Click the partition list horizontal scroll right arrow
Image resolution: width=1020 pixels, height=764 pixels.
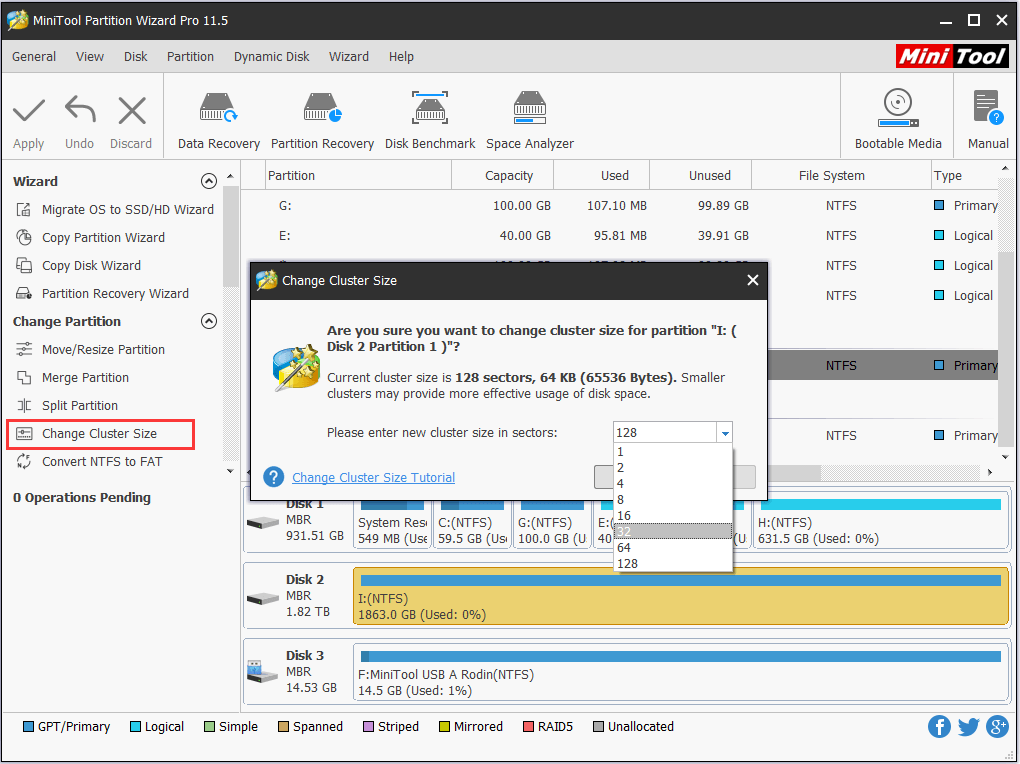[x=990, y=472]
